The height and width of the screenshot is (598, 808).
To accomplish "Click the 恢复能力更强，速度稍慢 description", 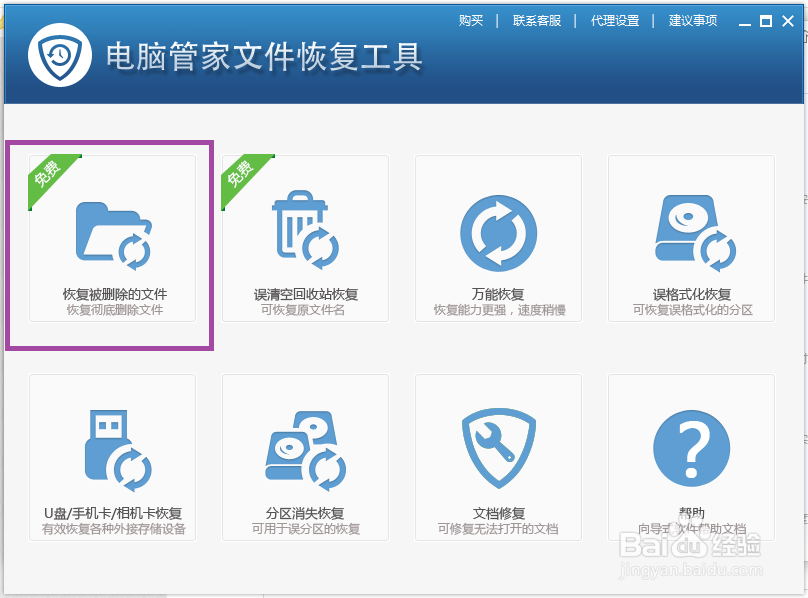I will pyautogui.click(x=499, y=310).
